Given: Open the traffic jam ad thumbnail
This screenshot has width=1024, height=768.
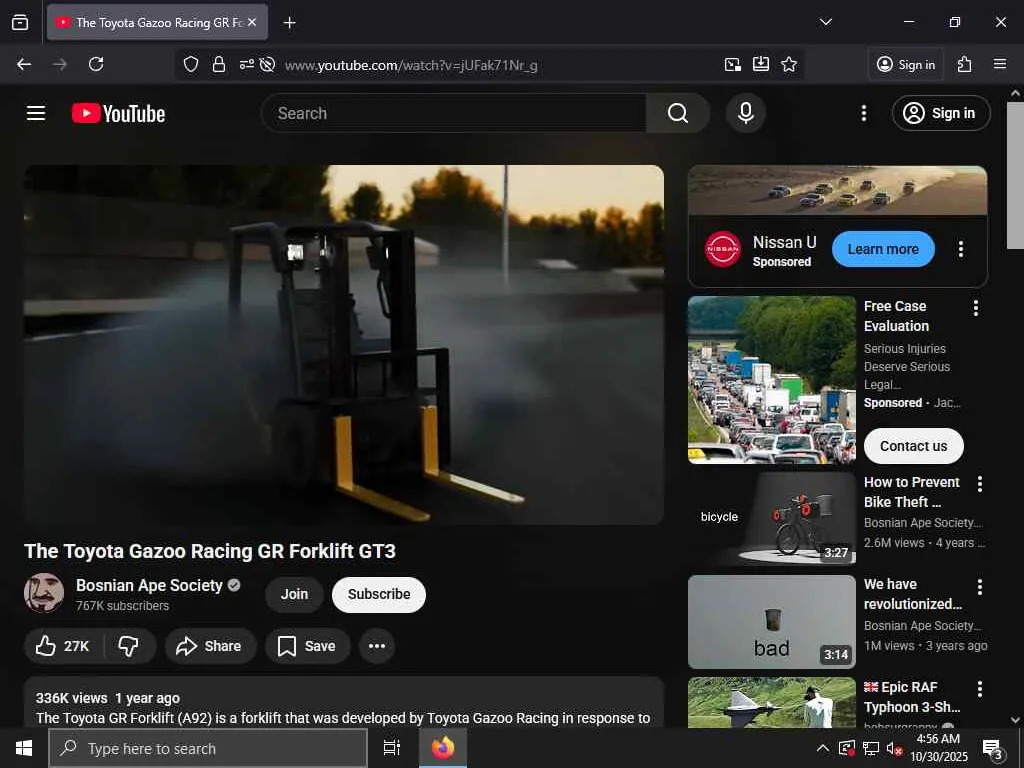Looking at the screenshot, I should 771,379.
